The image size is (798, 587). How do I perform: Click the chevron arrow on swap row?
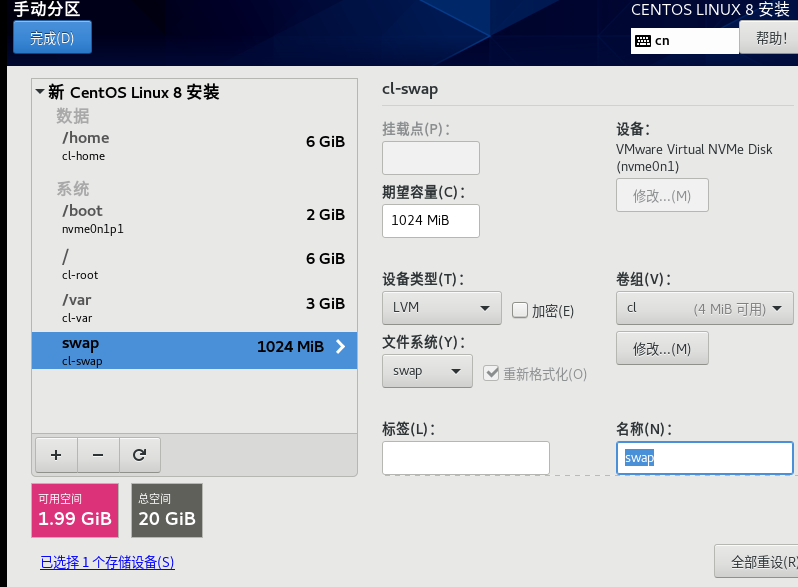(x=340, y=347)
